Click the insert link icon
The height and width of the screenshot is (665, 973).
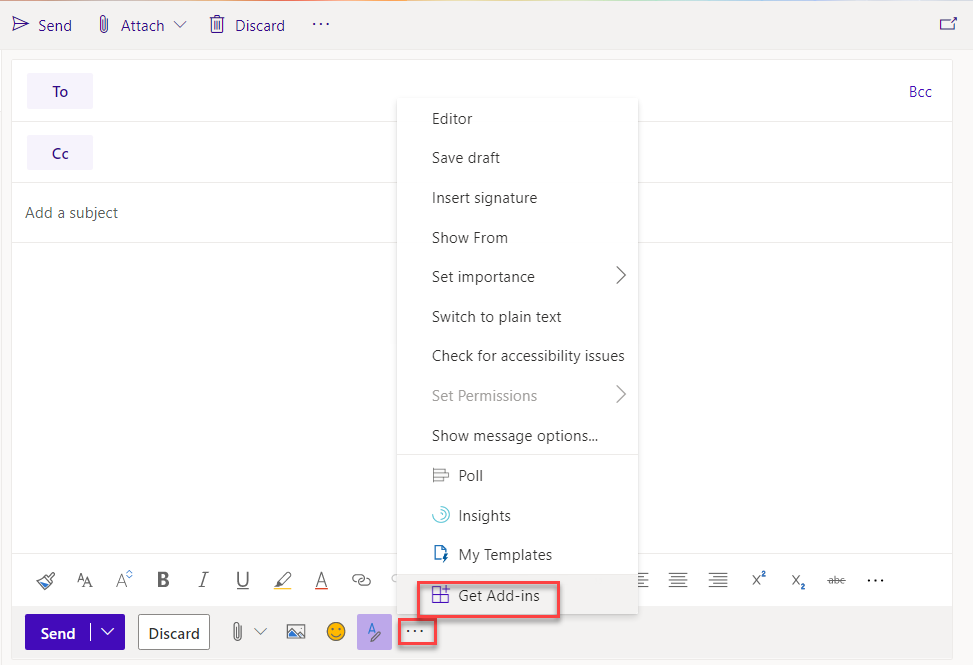[361, 580]
